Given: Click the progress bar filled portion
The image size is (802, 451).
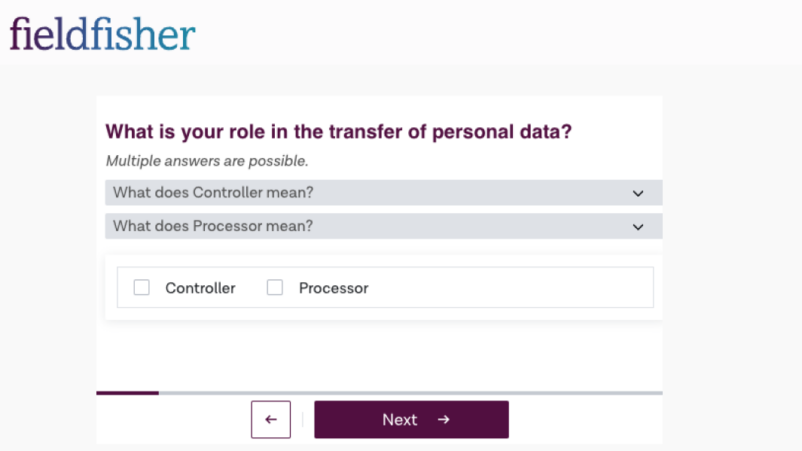Looking at the screenshot, I should coord(127,393).
